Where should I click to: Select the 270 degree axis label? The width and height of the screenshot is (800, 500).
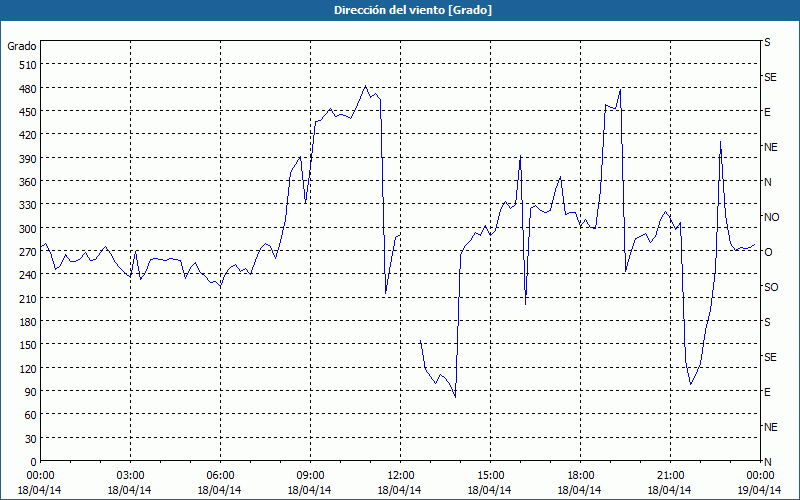pyautogui.click(x=28, y=252)
